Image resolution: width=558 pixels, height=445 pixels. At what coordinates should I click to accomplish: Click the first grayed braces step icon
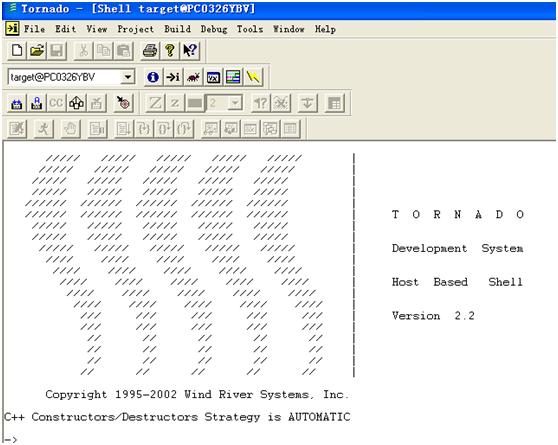click(x=144, y=129)
